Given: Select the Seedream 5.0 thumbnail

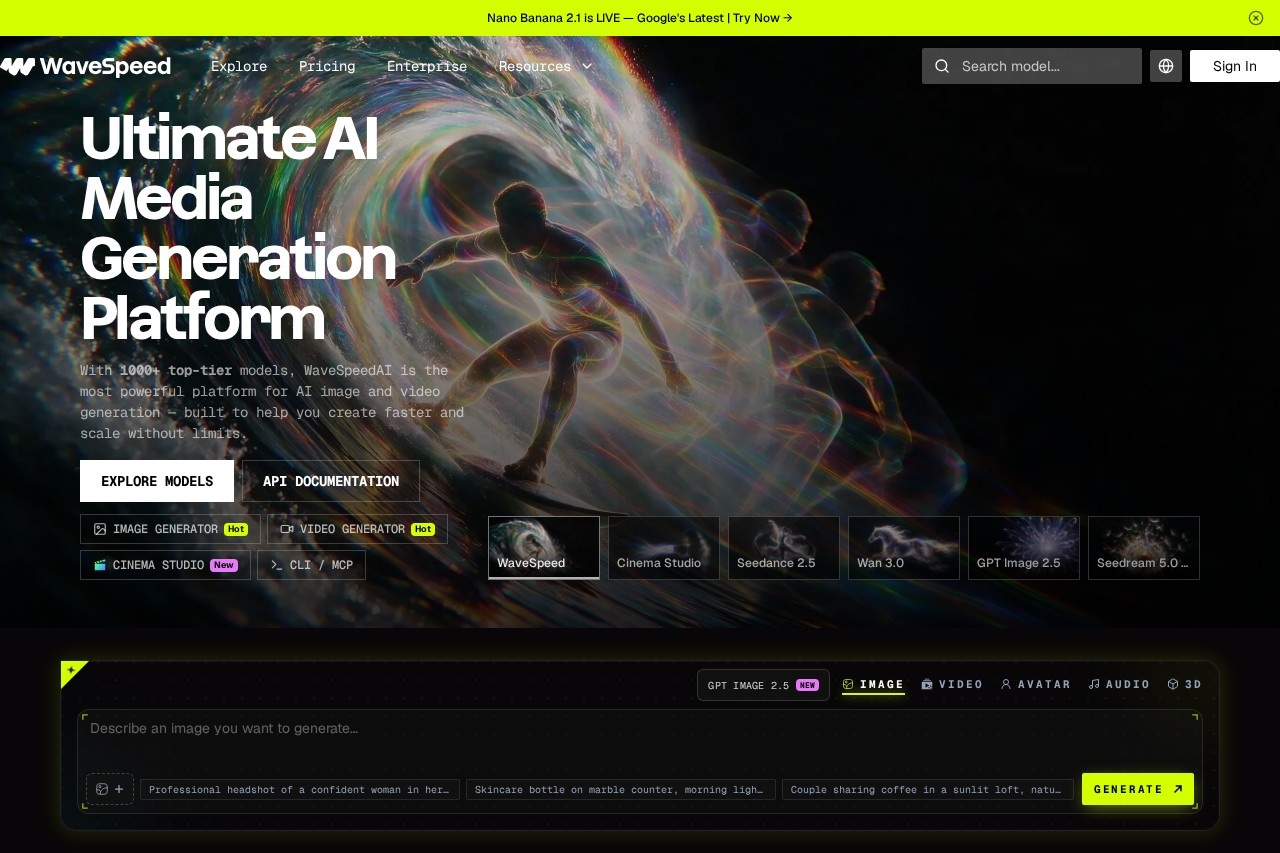Looking at the screenshot, I should [x=1144, y=548].
